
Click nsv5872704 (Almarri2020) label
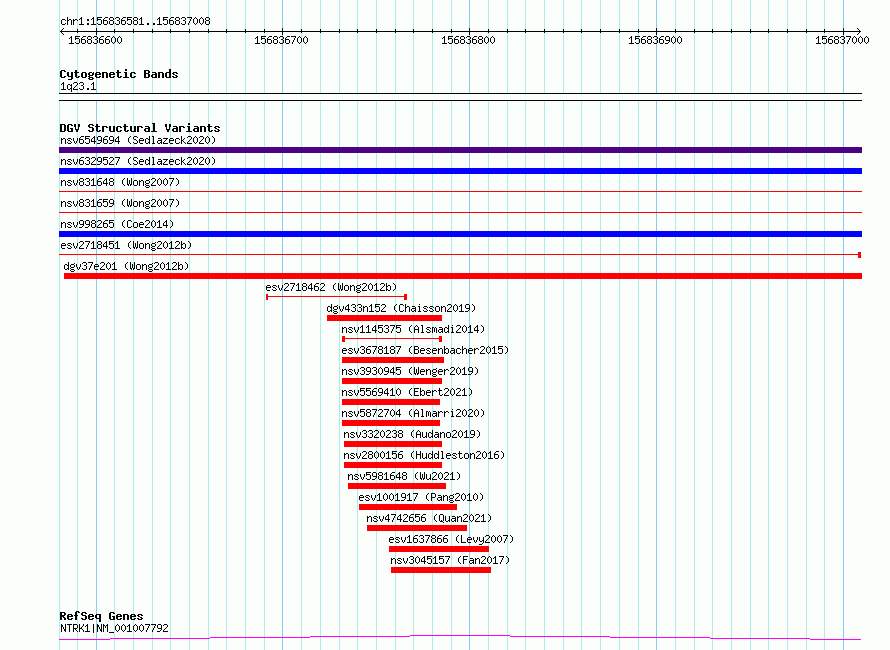(413, 413)
